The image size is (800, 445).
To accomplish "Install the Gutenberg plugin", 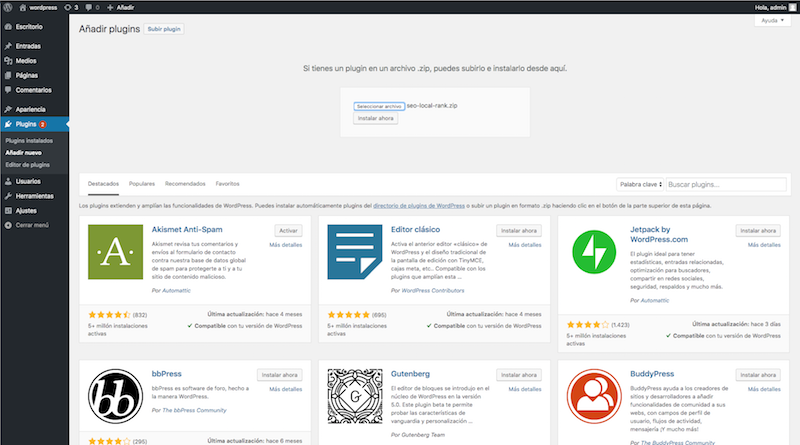I will (x=519, y=375).
